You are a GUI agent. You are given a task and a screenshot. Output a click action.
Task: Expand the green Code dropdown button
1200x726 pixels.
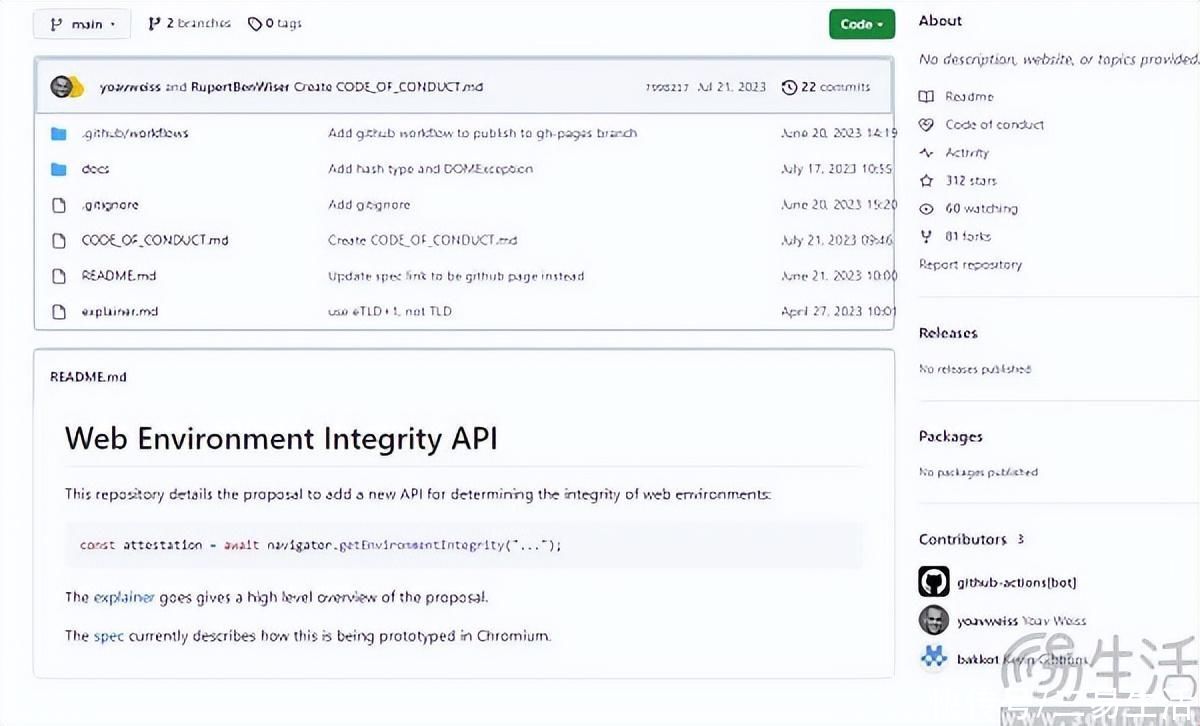point(861,24)
